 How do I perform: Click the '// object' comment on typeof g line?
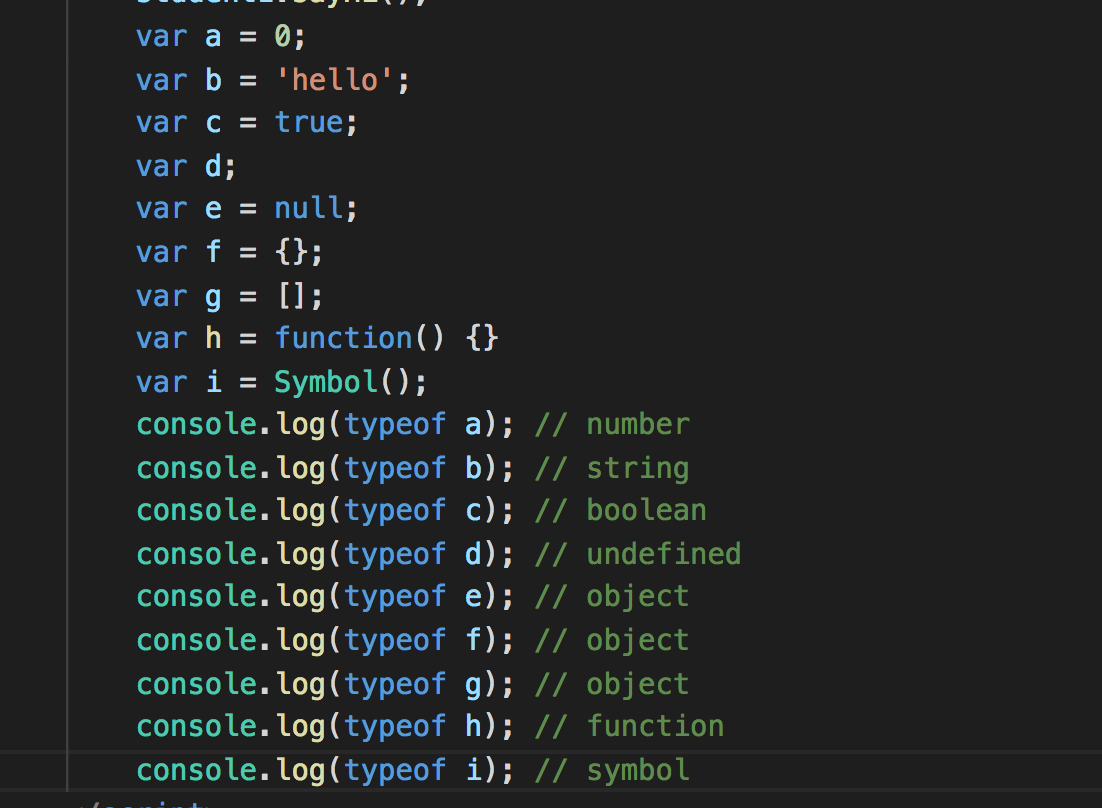coord(612,684)
